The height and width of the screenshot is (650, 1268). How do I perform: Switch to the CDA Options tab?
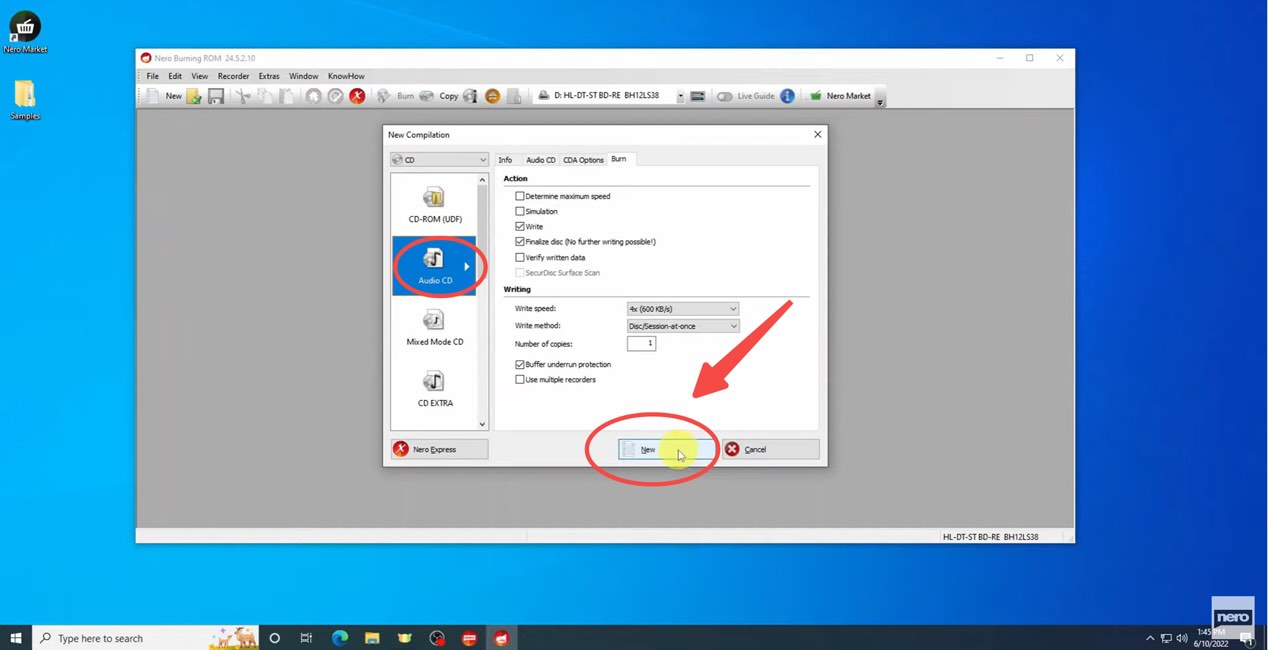tap(583, 160)
